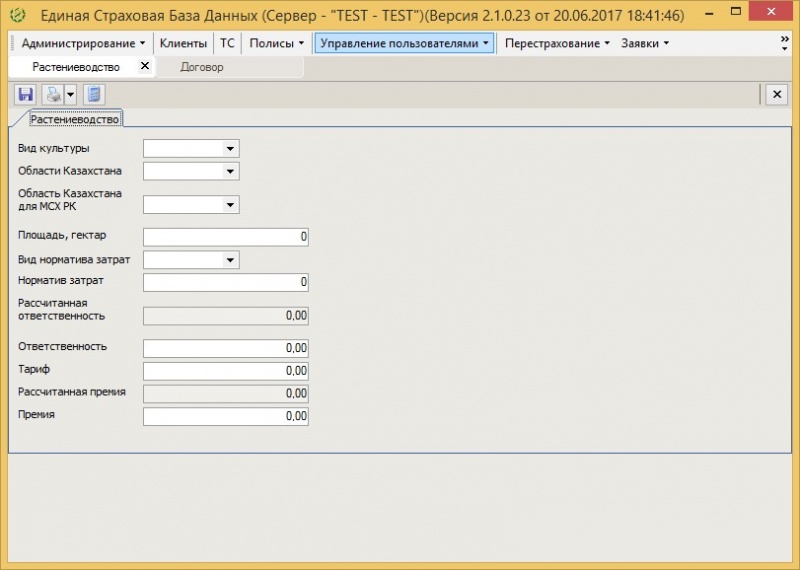Image resolution: width=800 pixels, height=570 pixels.
Task: Expand the Области Казахстана combo box
Action: (230, 171)
